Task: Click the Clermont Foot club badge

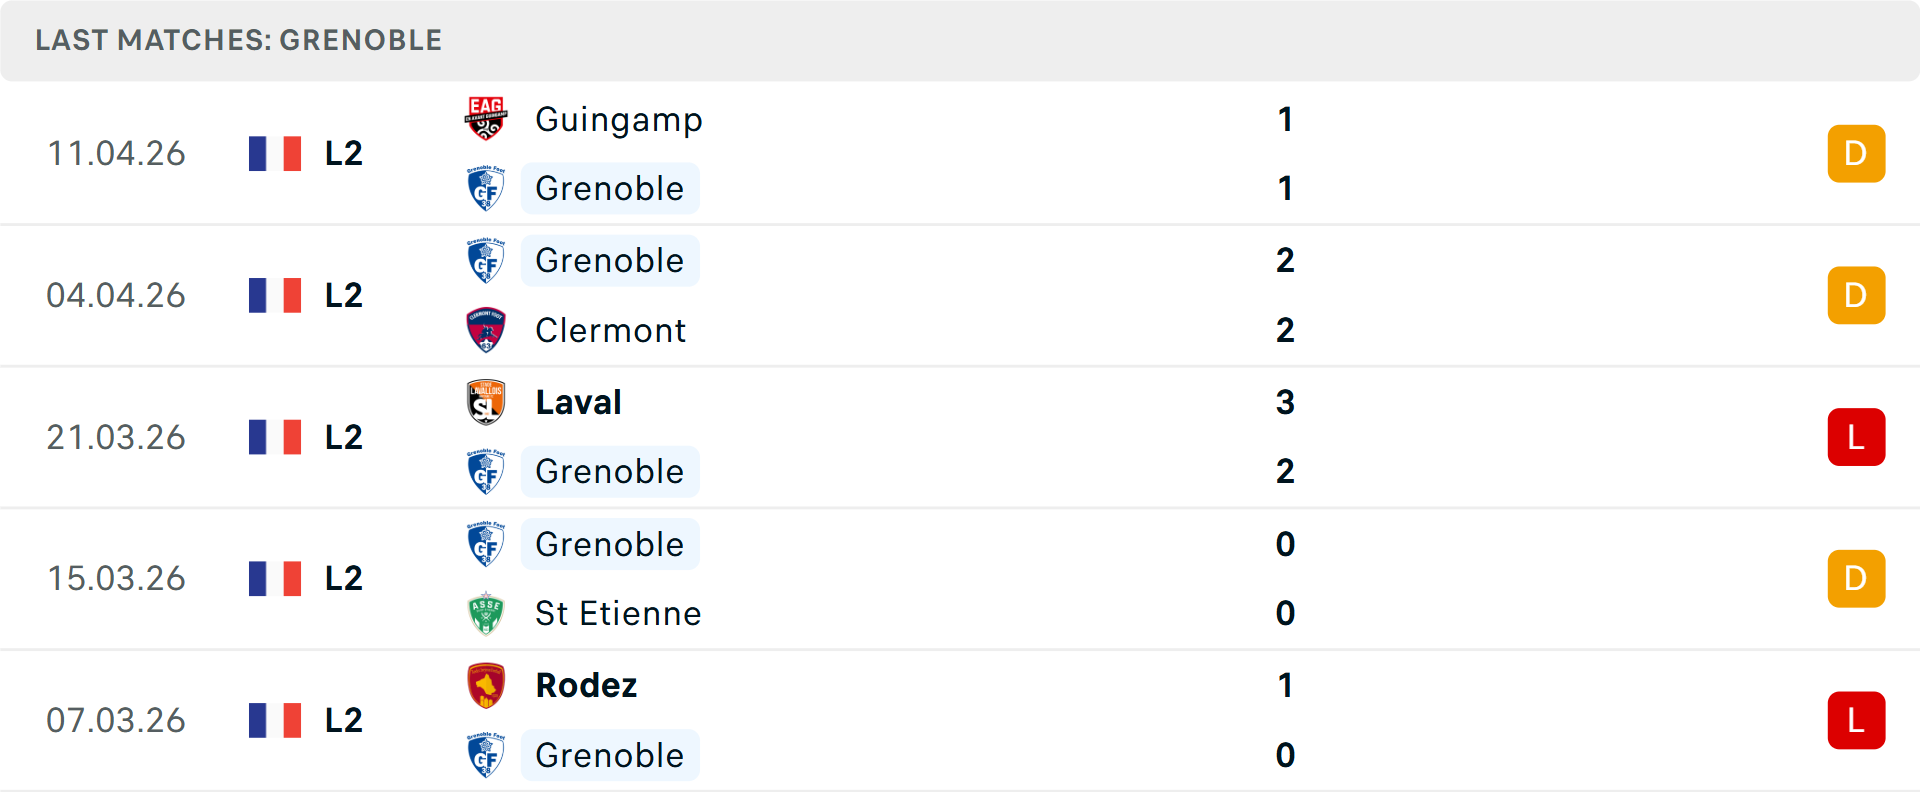Action: [x=486, y=330]
